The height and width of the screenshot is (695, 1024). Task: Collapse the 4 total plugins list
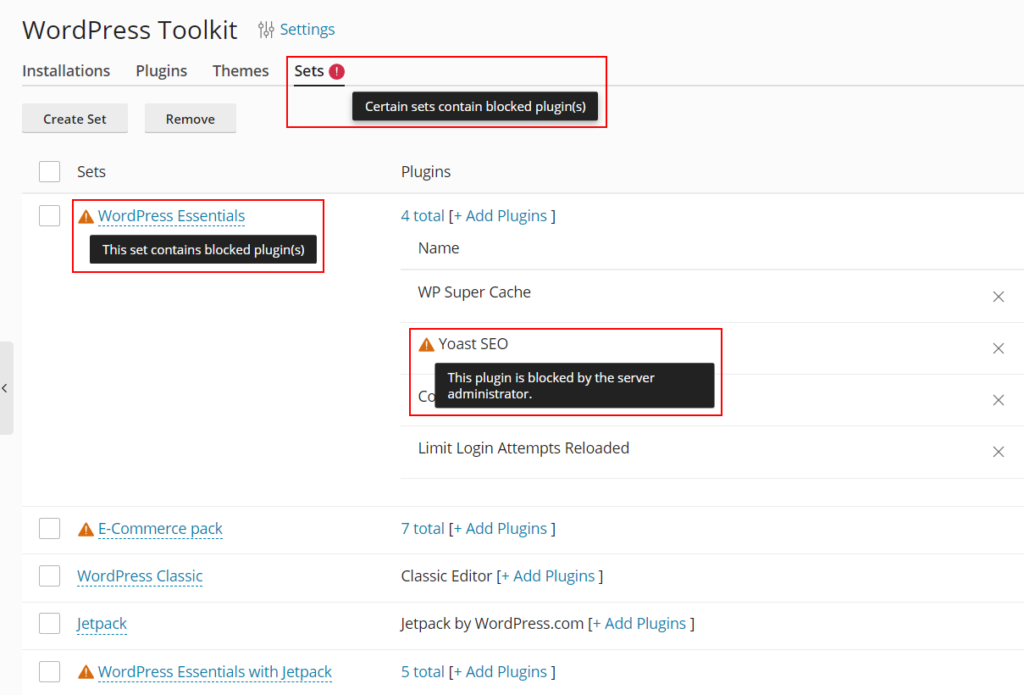point(423,216)
